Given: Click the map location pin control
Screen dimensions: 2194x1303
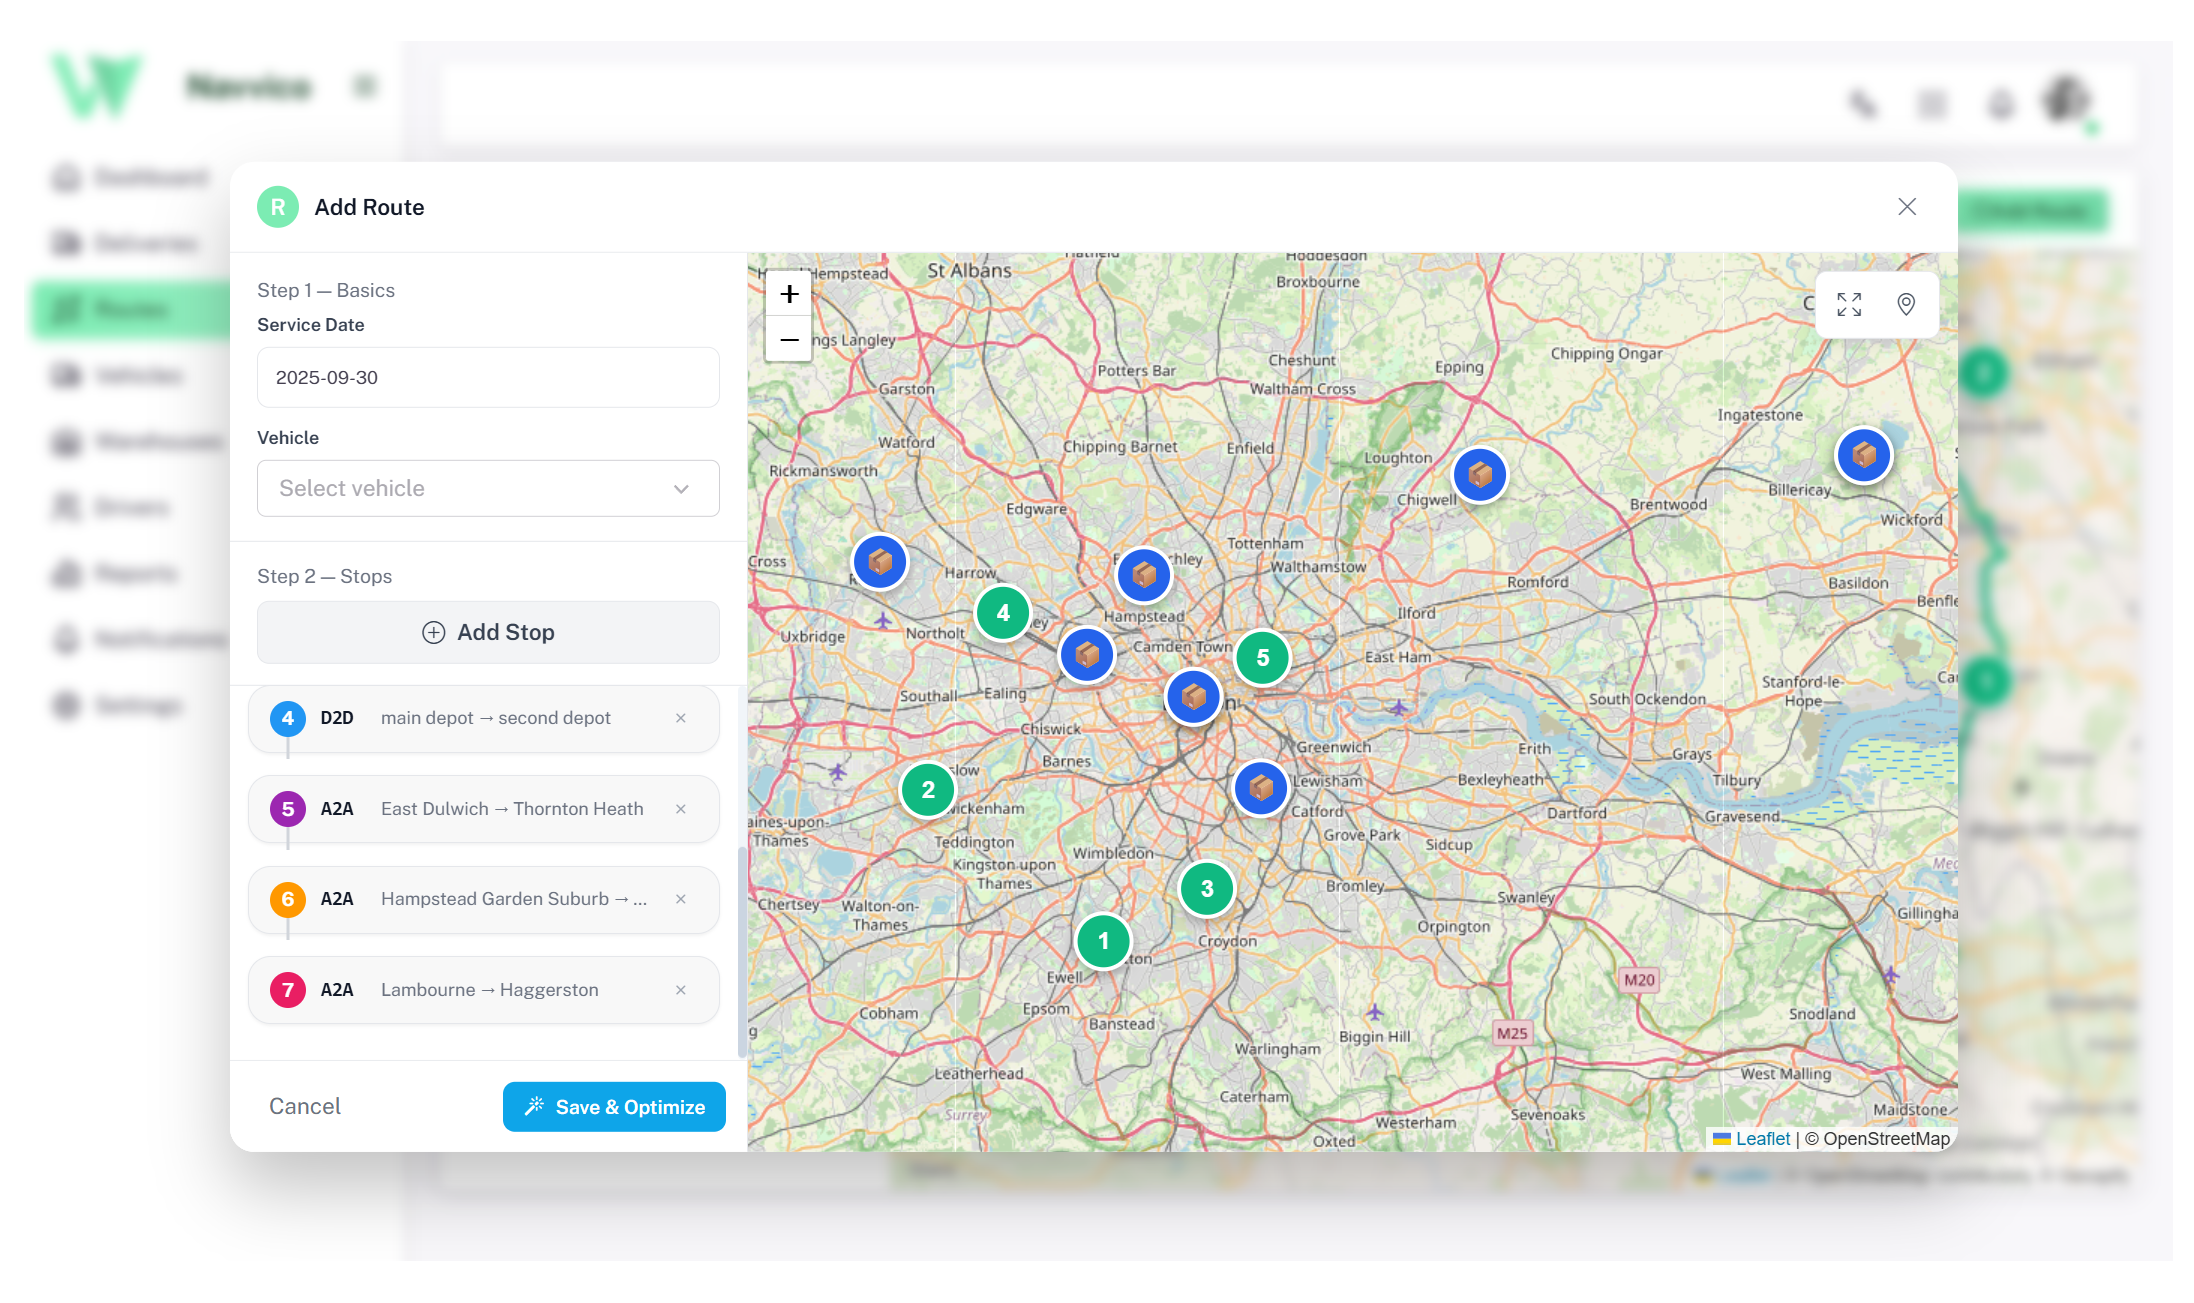Looking at the screenshot, I should 1906,304.
